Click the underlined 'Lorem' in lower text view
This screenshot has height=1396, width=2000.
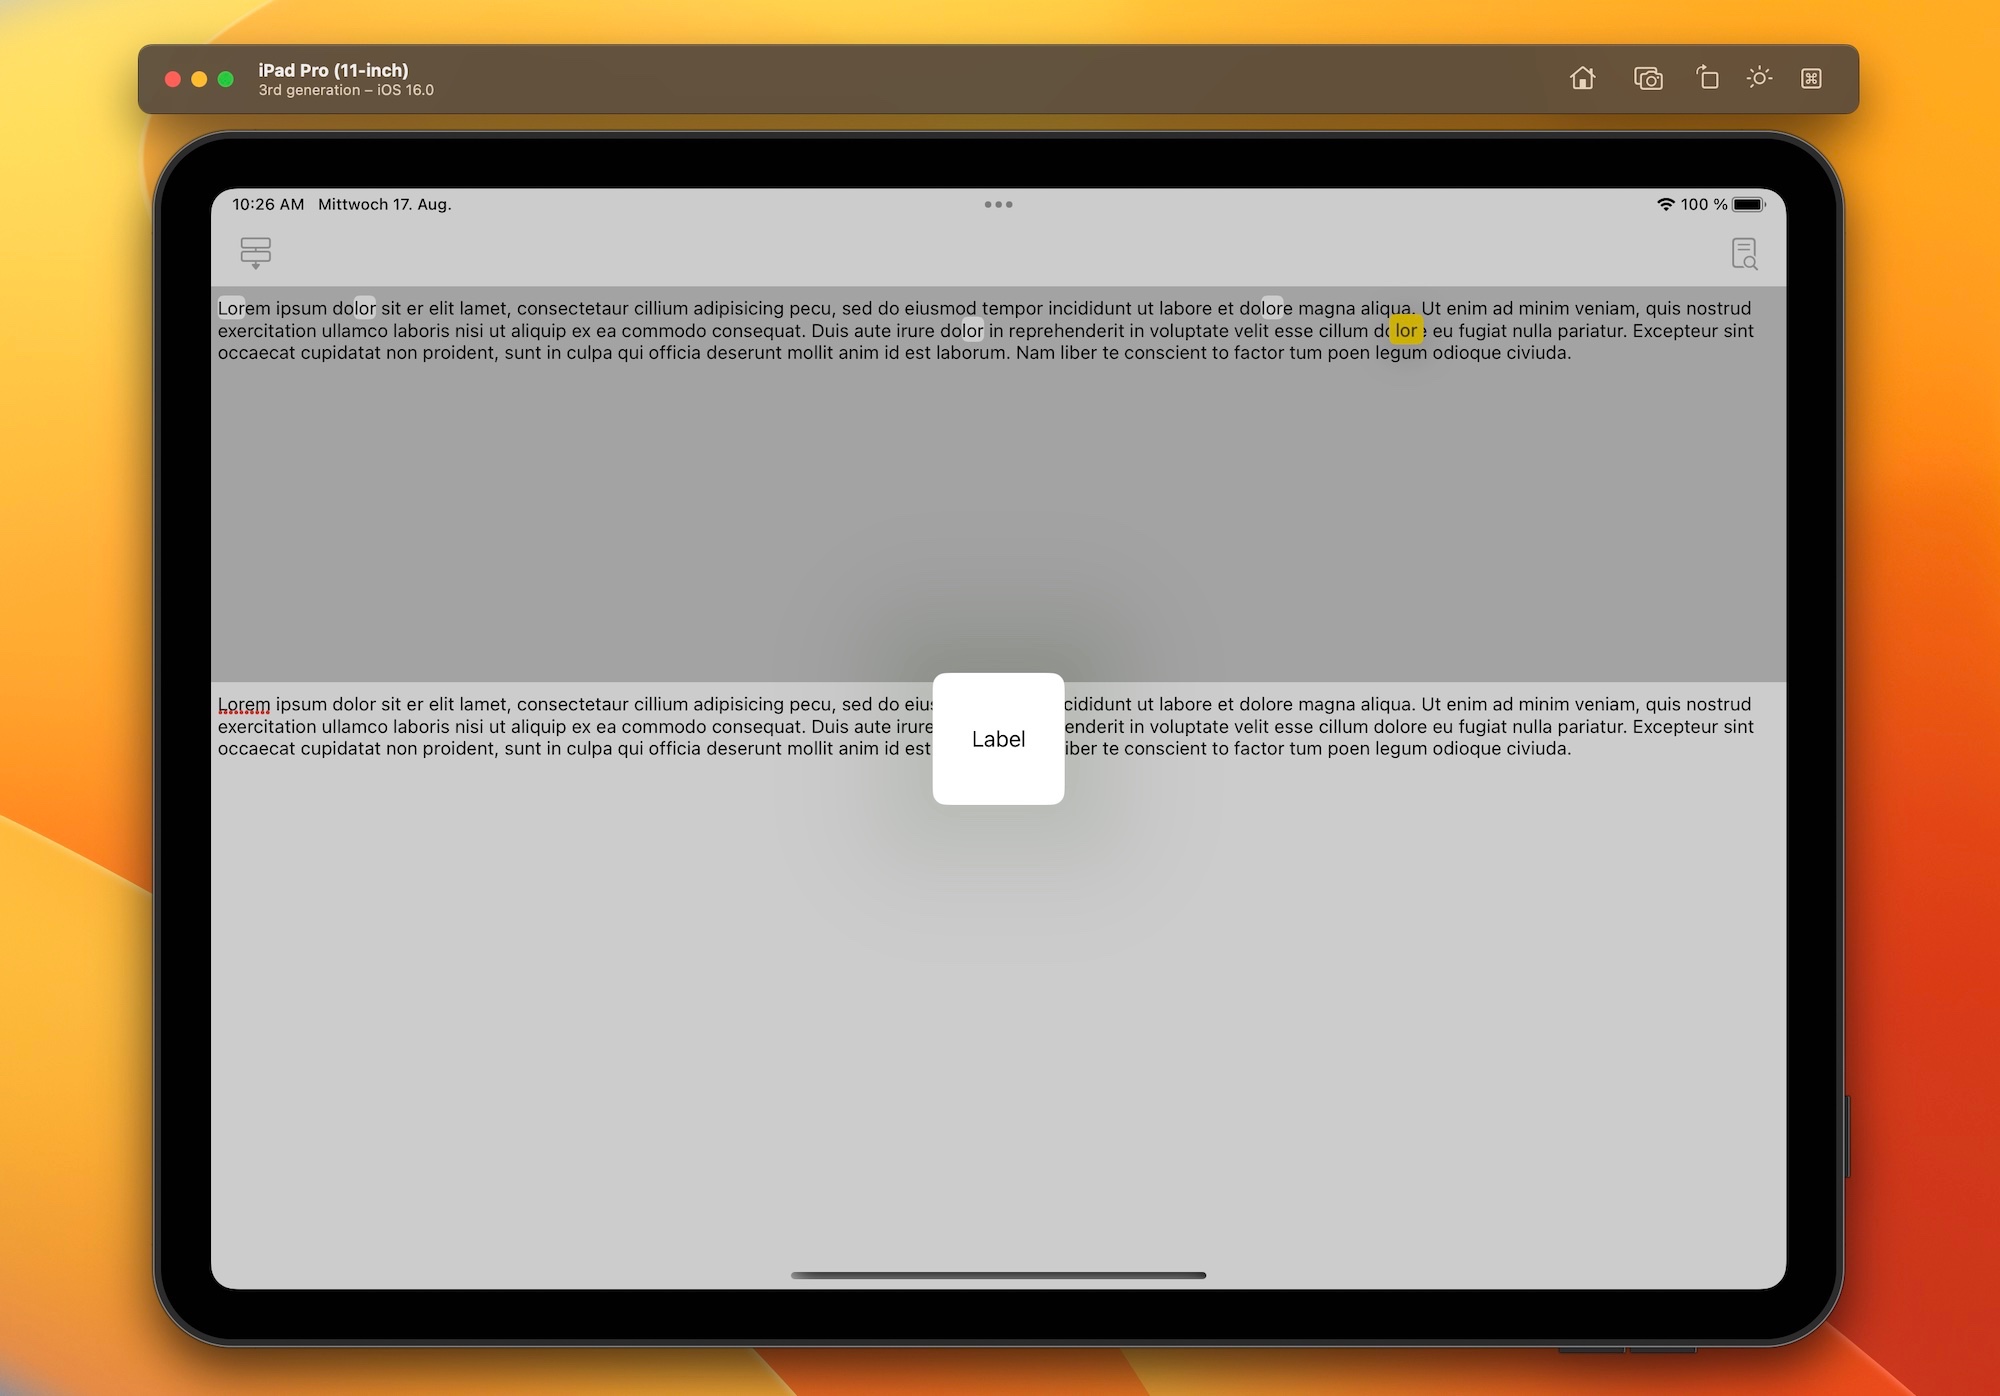(x=244, y=704)
